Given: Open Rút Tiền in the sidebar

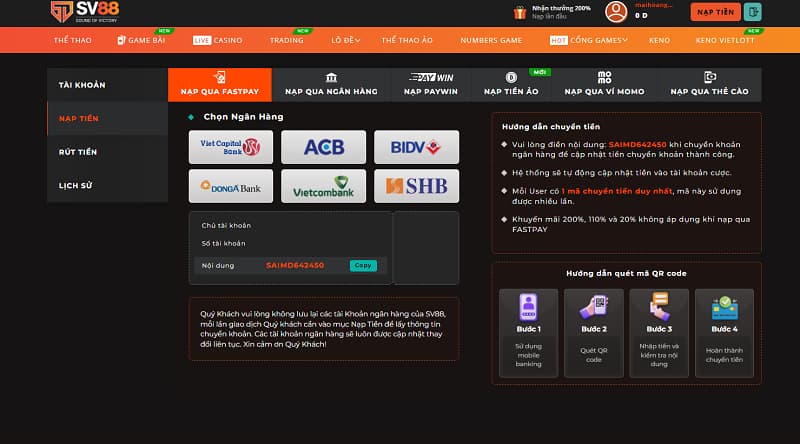Looking at the screenshot, I should [x=78, y=152].
